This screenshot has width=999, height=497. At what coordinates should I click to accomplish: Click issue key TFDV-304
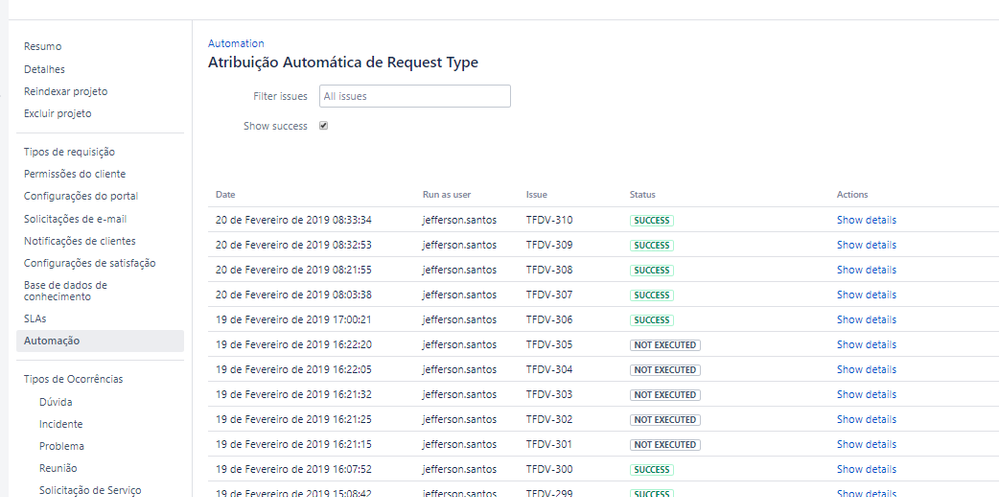pos(549,369)
